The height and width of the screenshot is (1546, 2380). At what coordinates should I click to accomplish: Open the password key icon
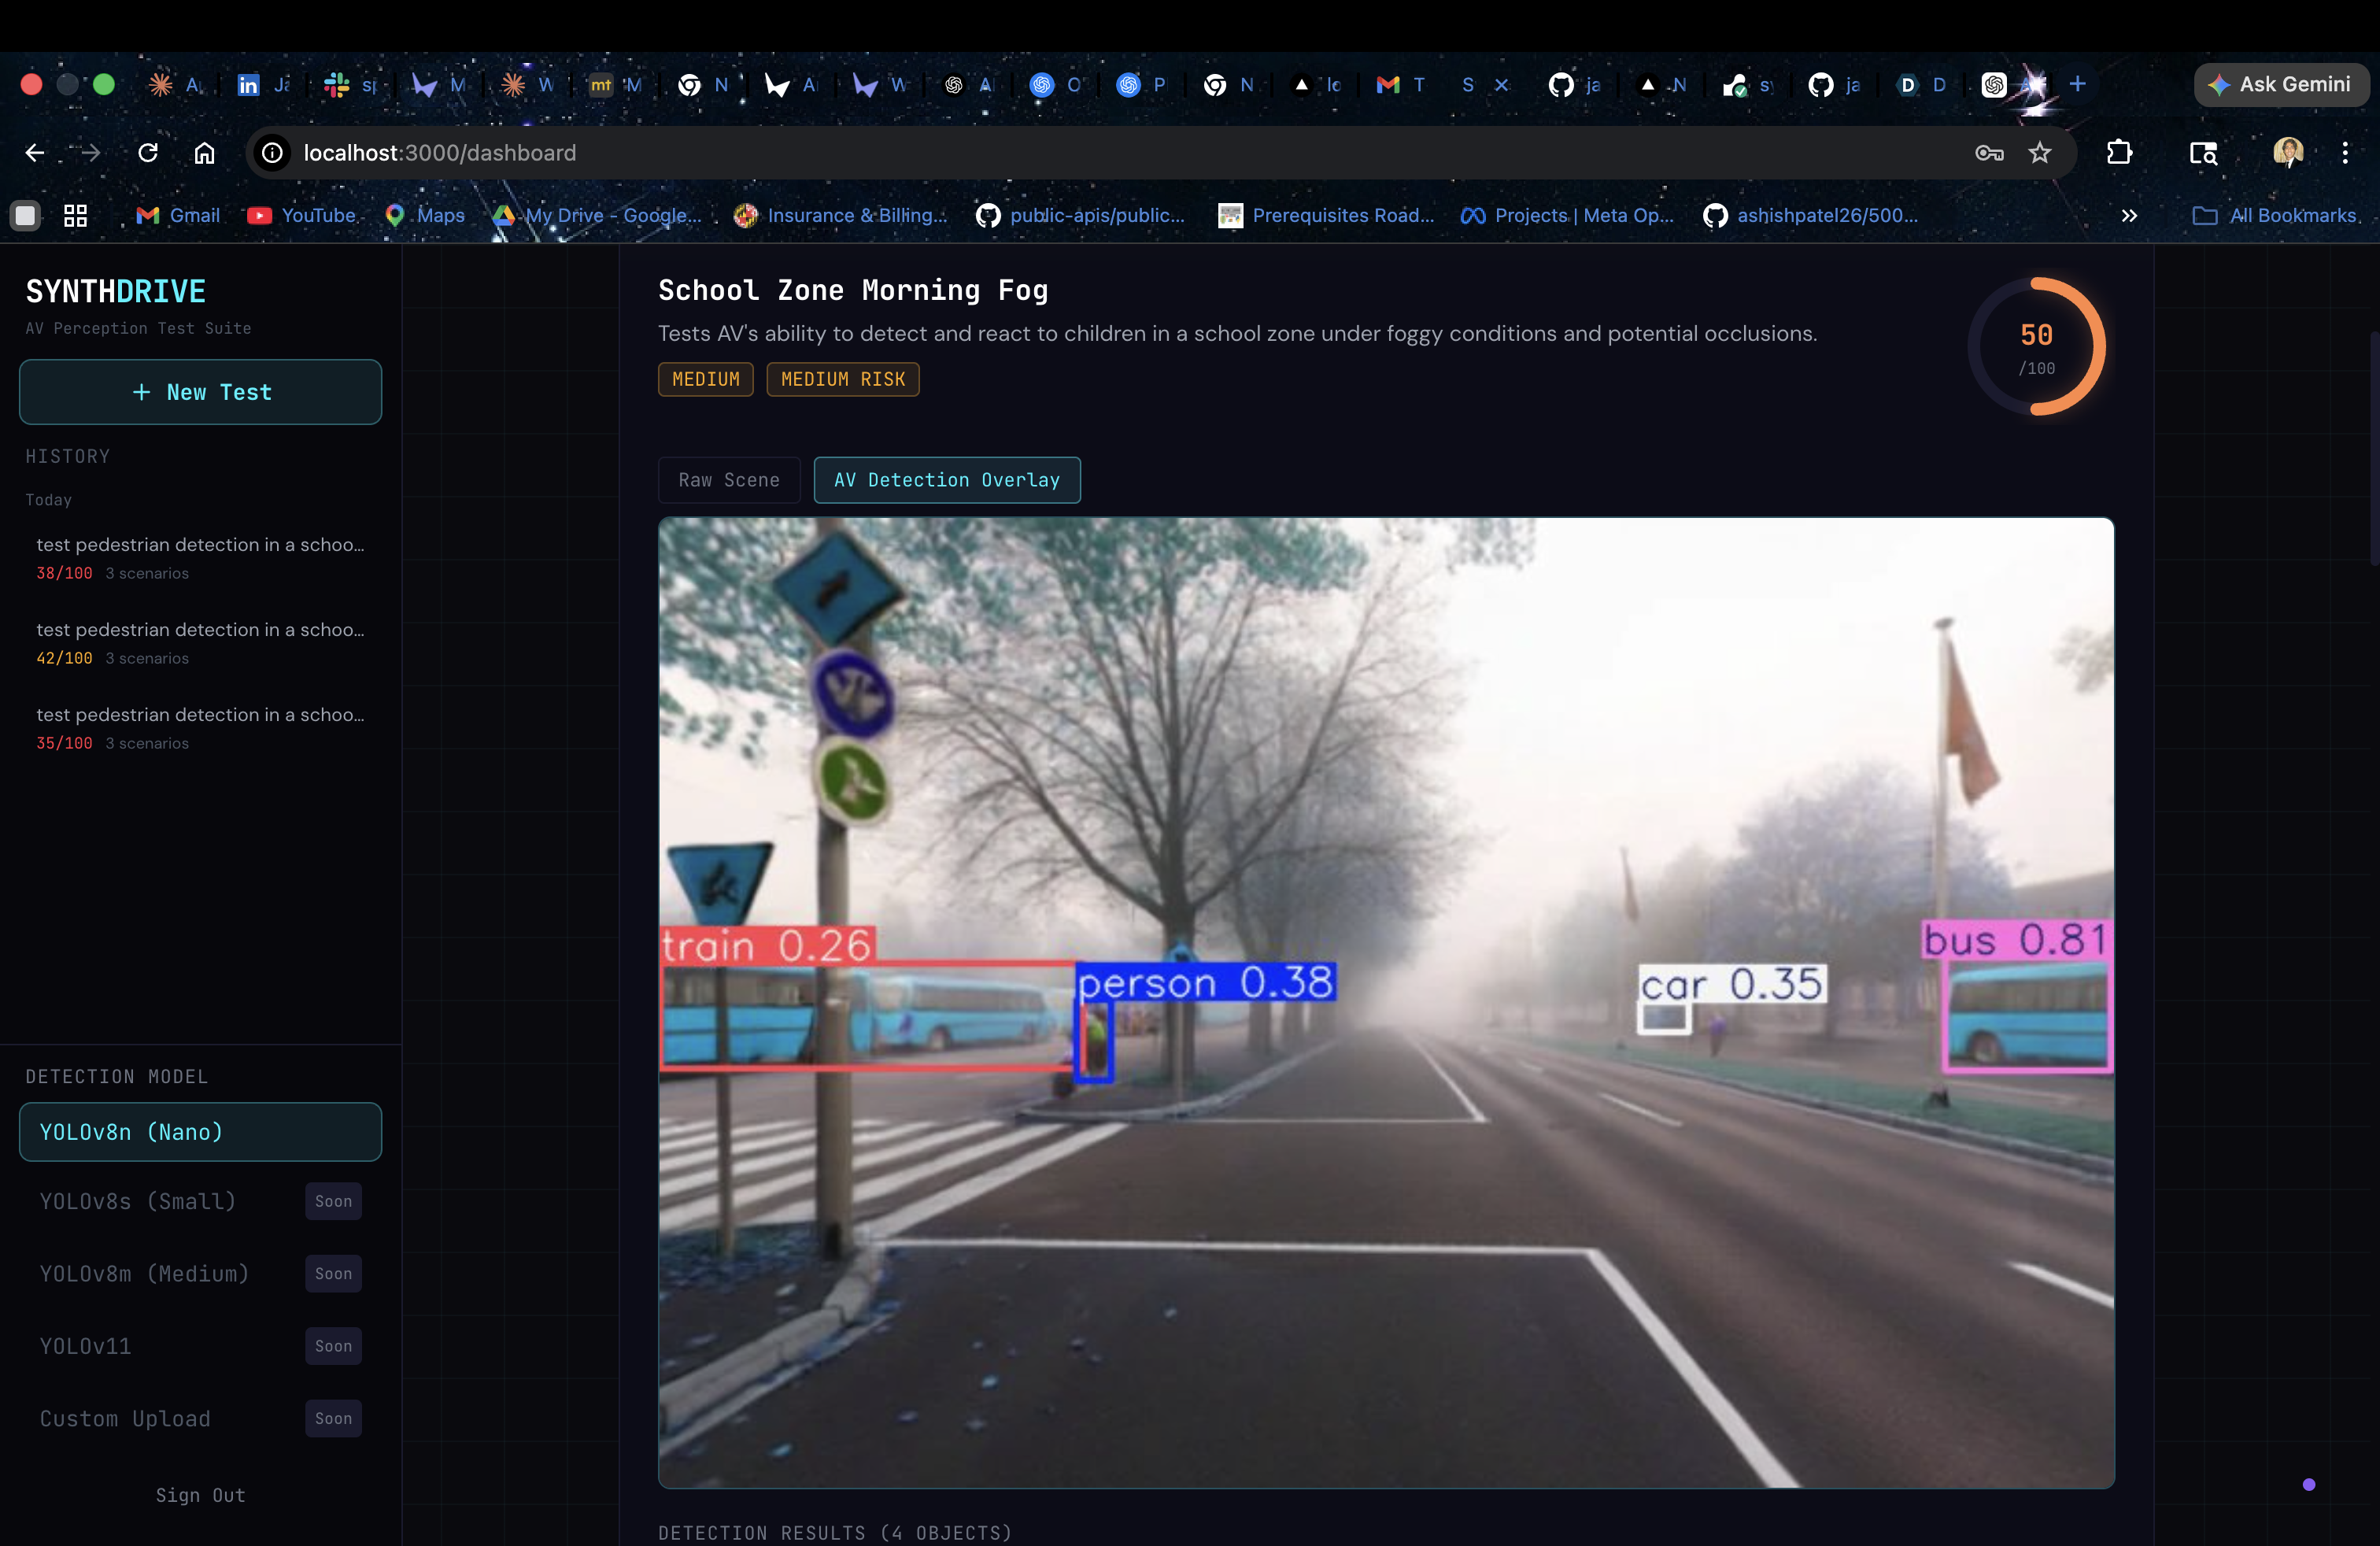[1988, 153]
